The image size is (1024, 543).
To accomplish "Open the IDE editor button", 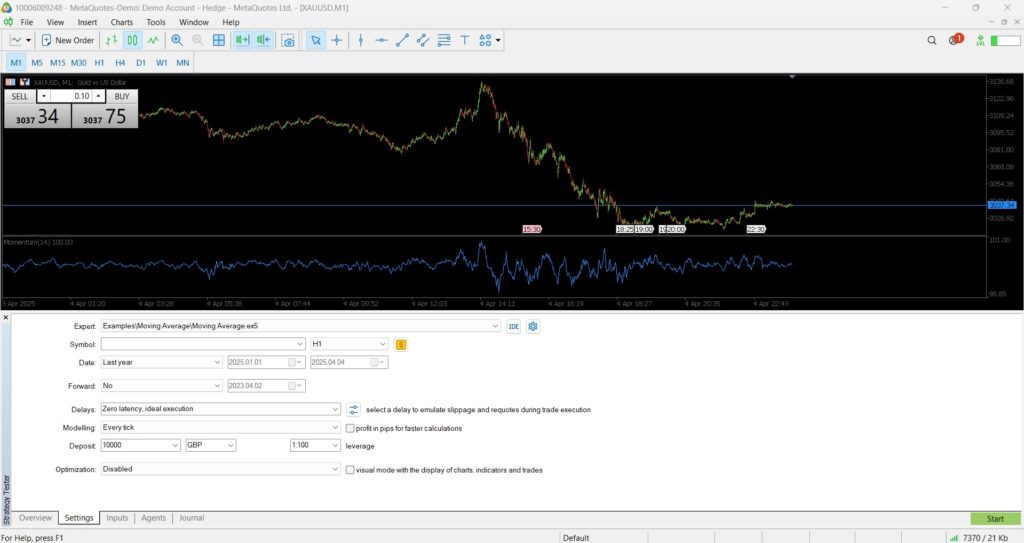I will (514, 326).
